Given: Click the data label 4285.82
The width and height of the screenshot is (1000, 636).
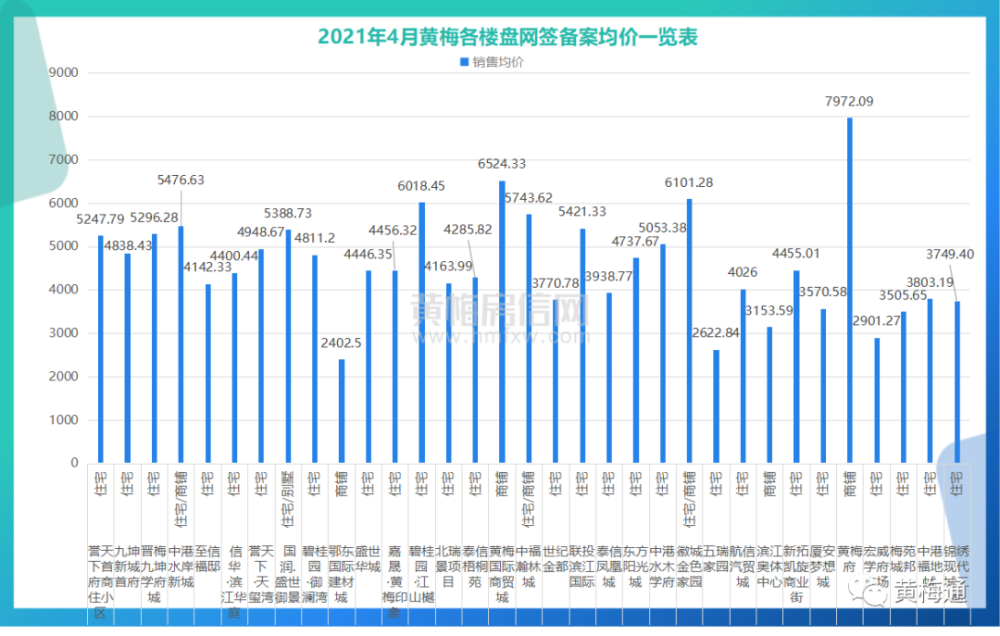Looking at the screenshot, I should click(x=468, y=230).
